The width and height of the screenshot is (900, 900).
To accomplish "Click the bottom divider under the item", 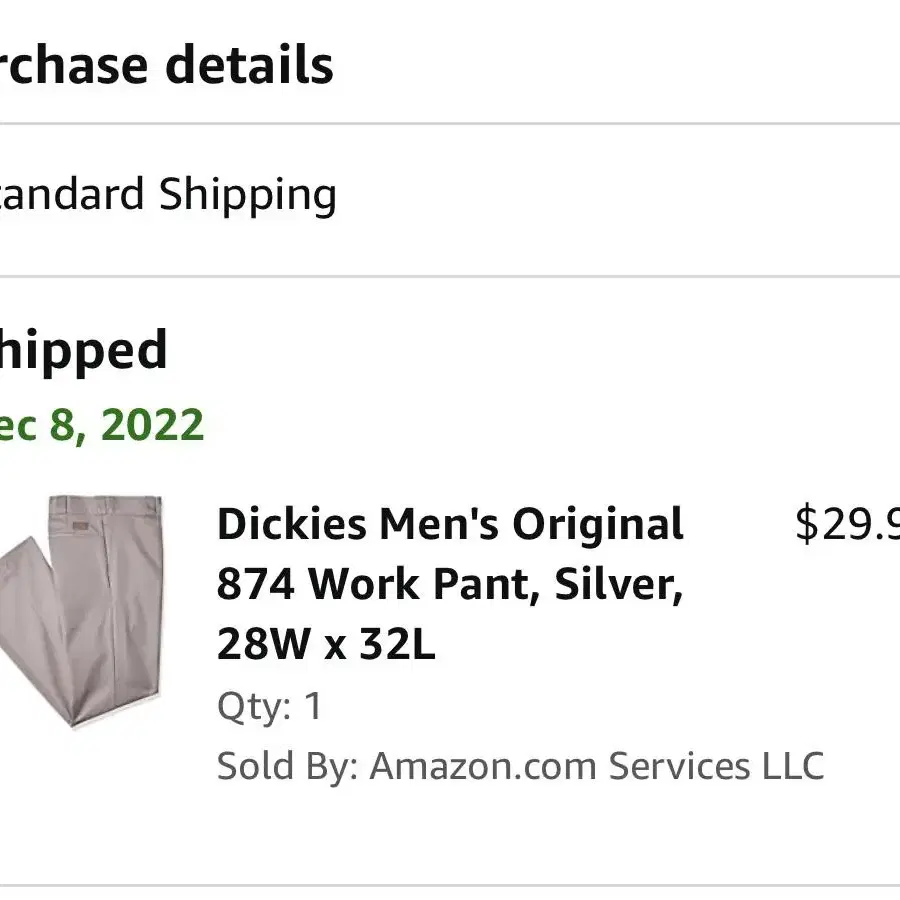I will 450,886.
